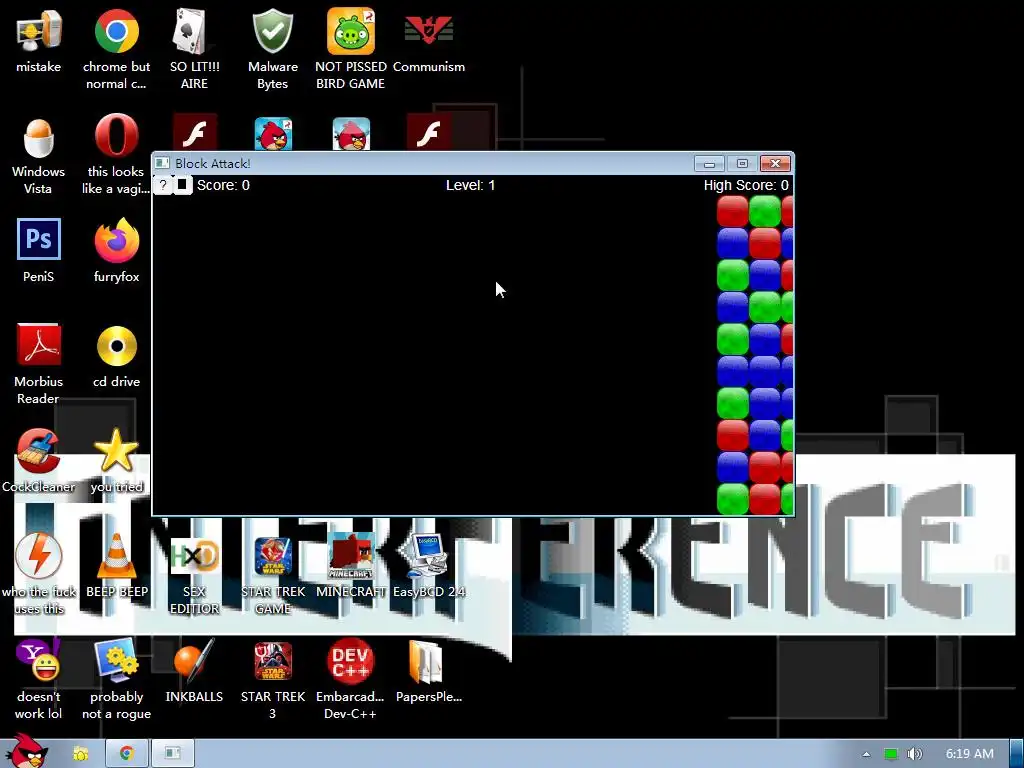This screenshot has height=768, width=1024.
Task: Click the Block Attack window title bar icon
Action: tap(163, 163)
